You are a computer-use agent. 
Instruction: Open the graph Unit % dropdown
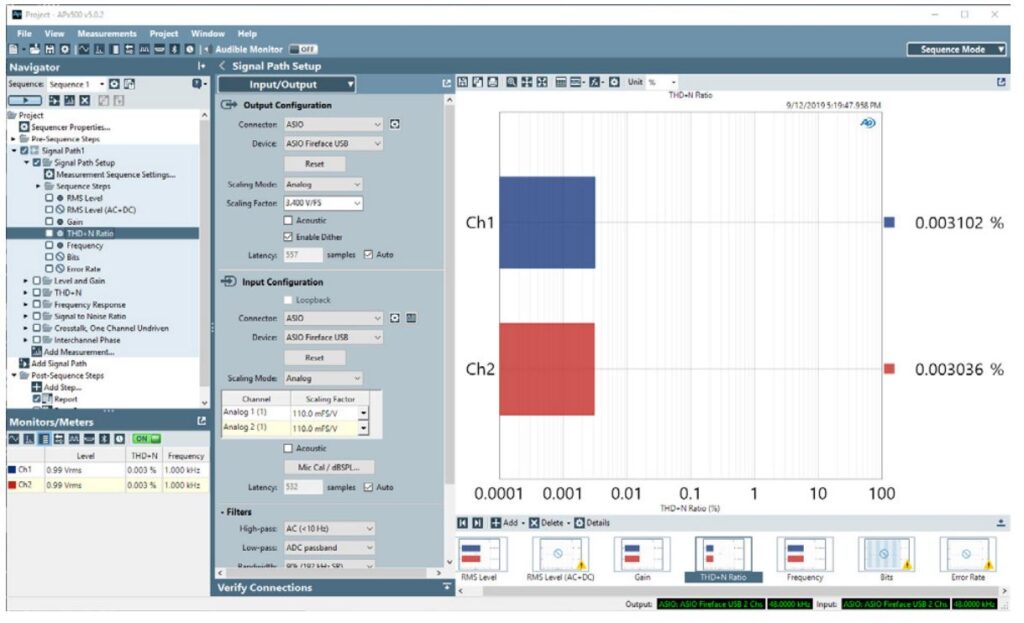662,82
